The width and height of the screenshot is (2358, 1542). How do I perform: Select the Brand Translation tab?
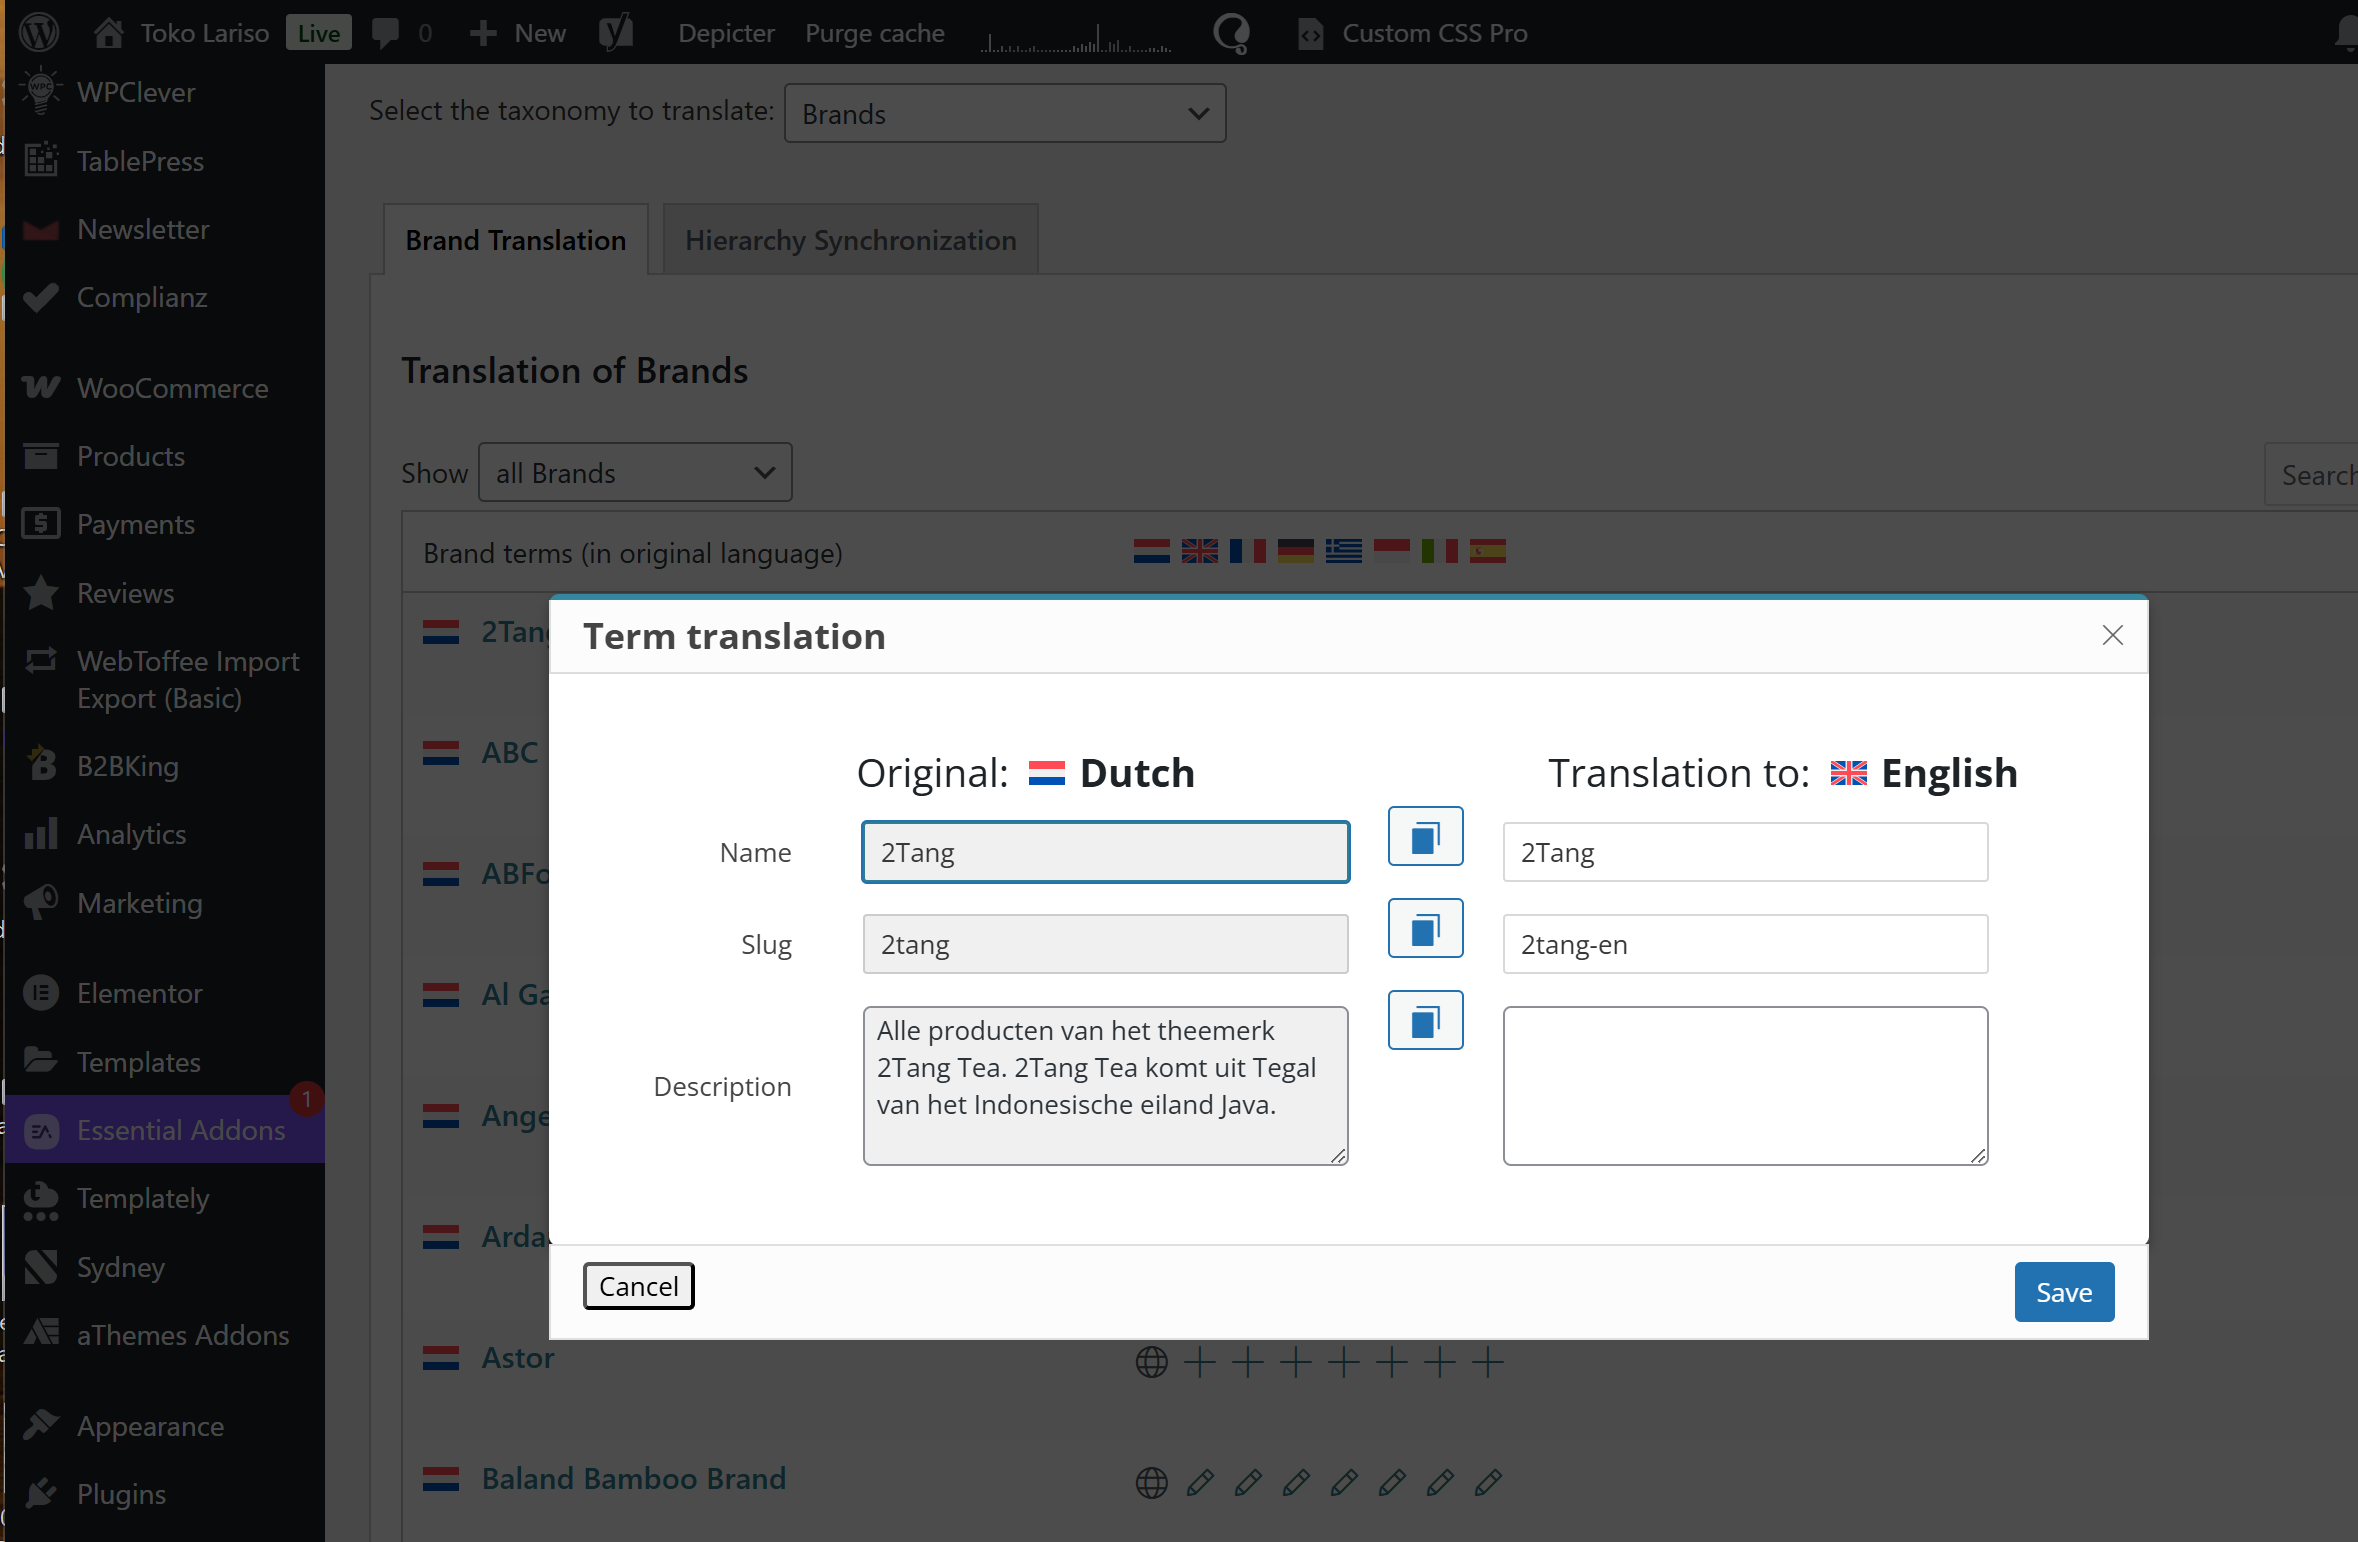click(515, 240)
